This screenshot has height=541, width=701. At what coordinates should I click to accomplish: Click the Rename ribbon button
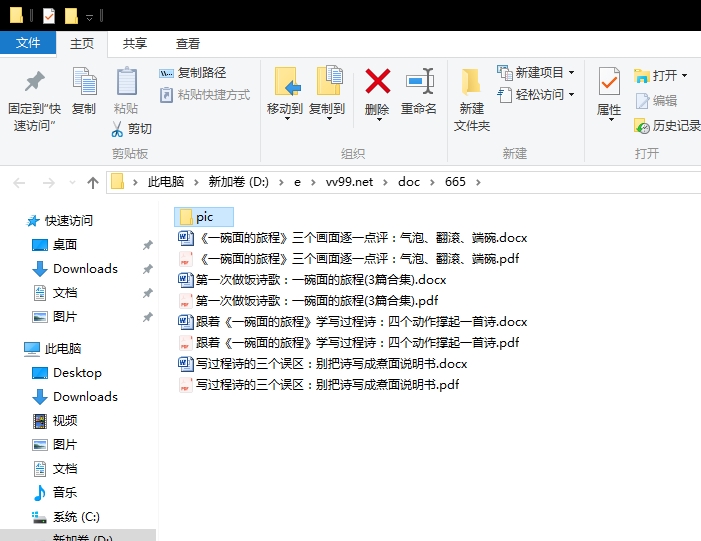click(419, 91)
